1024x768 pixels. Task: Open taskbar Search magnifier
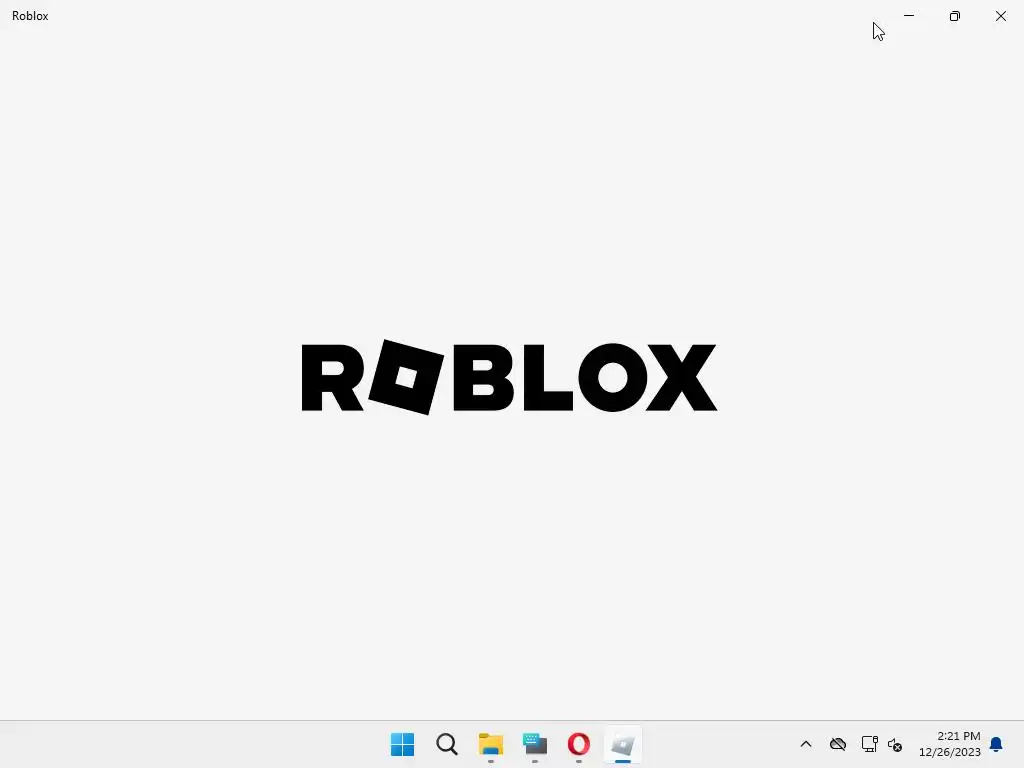pyautogui.click(x=447, y=744)
